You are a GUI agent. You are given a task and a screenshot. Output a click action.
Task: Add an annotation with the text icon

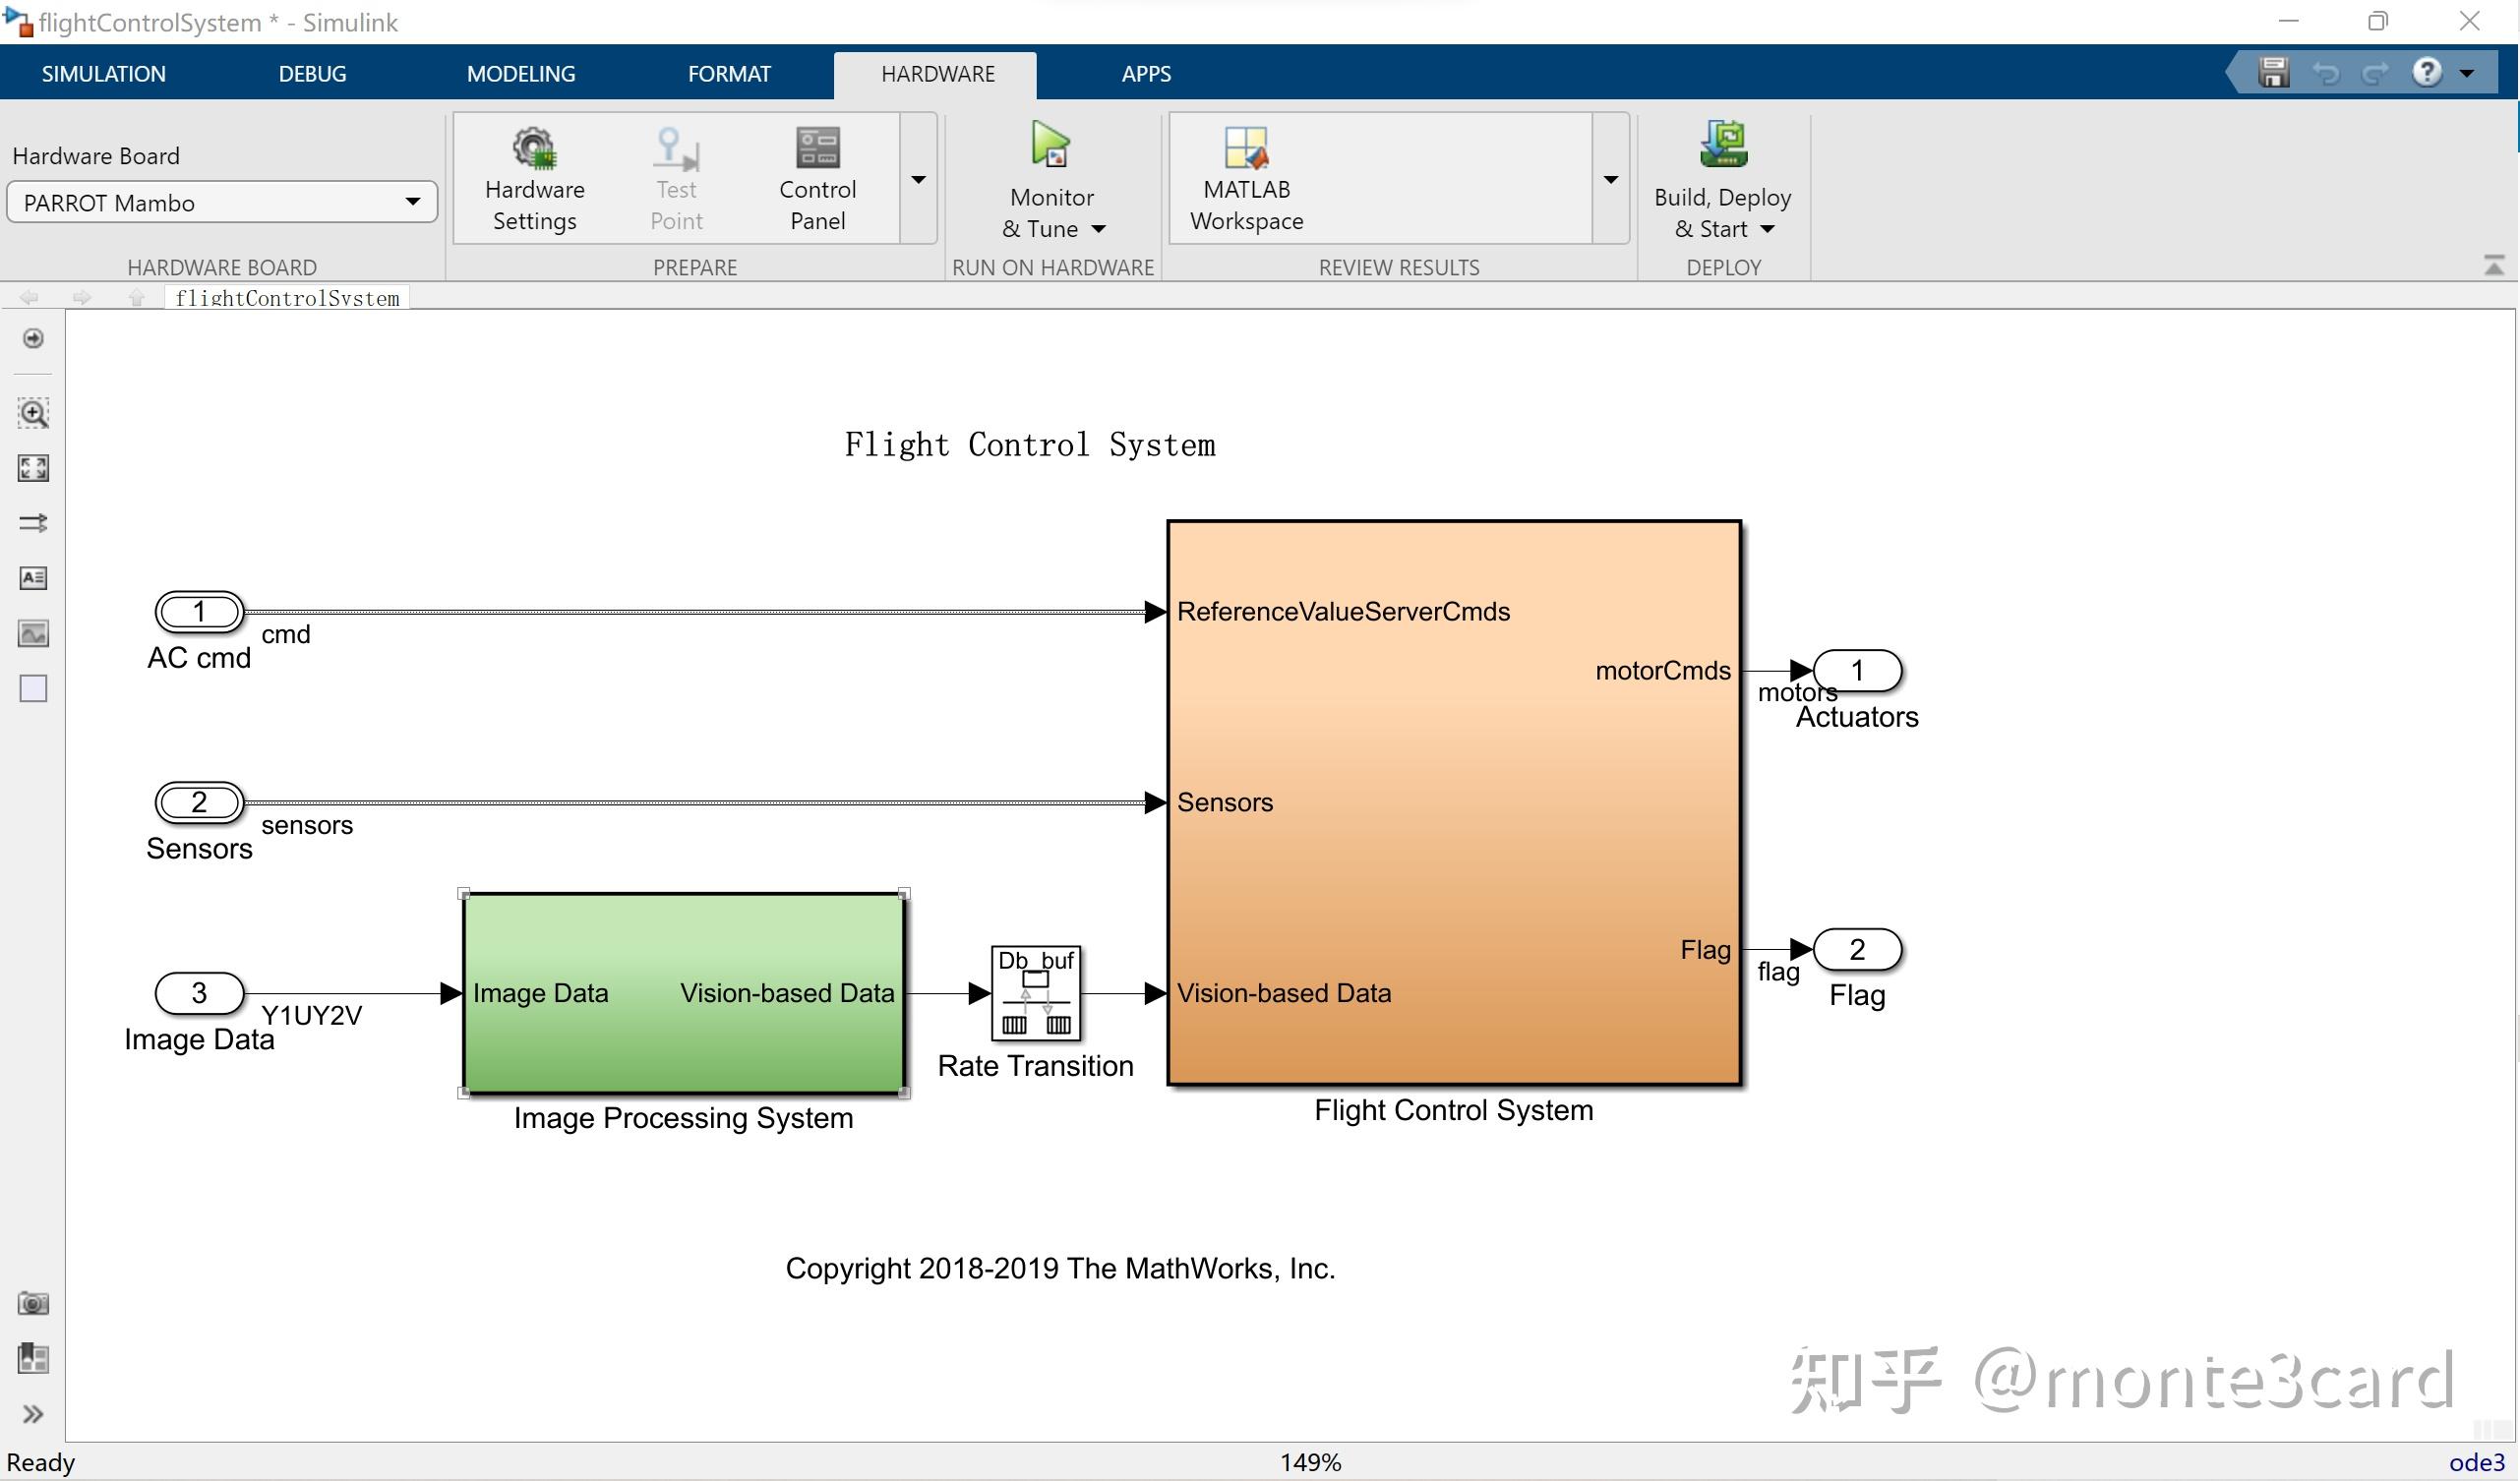pos(33,578)
